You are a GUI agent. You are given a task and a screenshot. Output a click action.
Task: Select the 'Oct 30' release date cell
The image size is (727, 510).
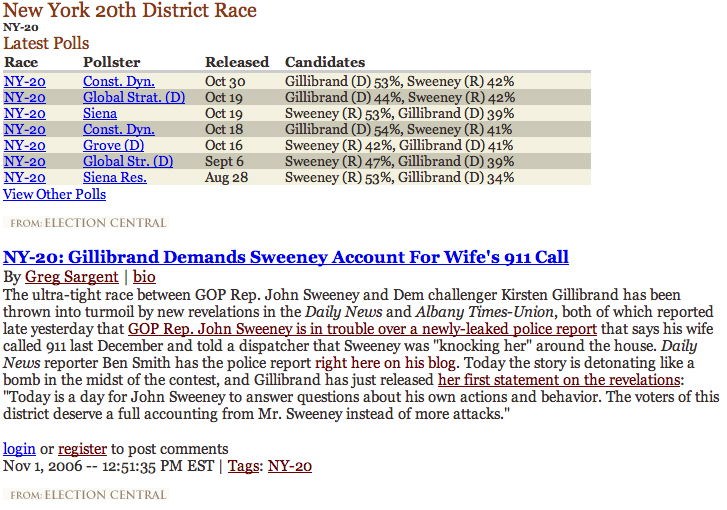pyautogui.click(x=225, y=82)
